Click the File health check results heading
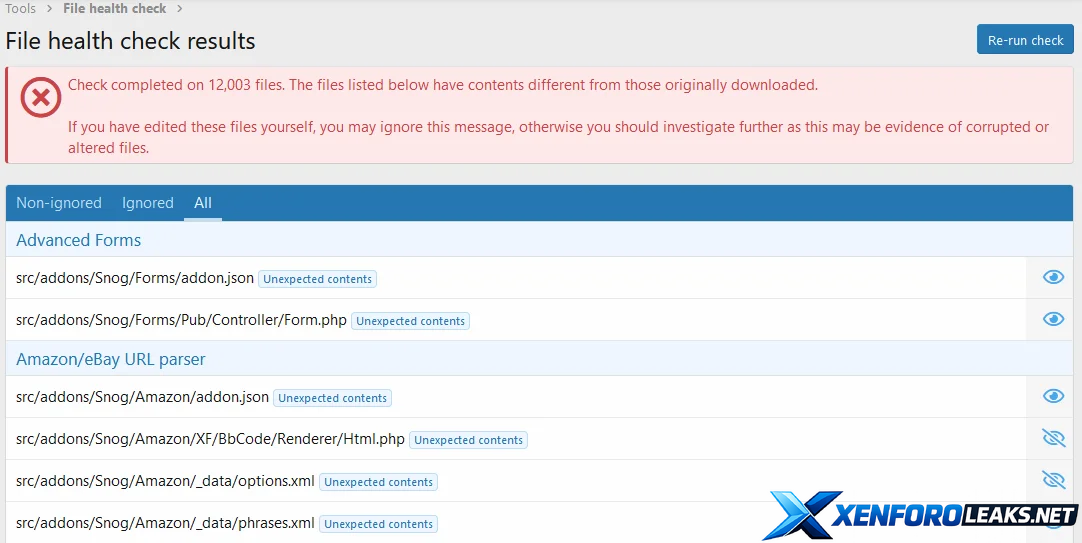The image size is (1082, 543). pyautogui.click(x=131, y=41)
